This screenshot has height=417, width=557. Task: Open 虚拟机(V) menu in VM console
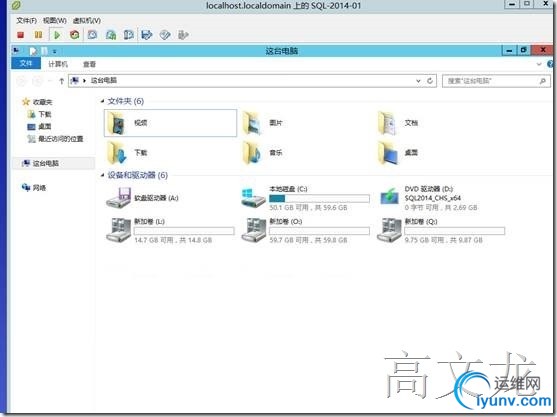87,21
